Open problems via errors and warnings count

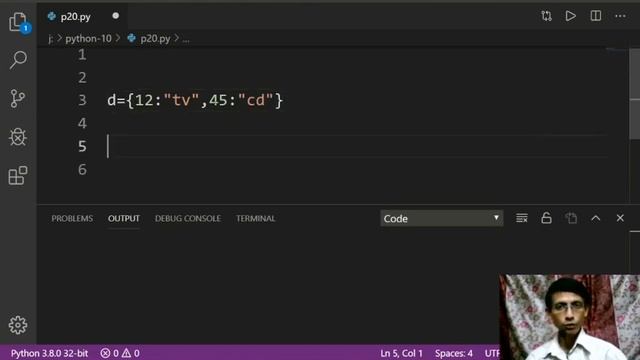[x=120, y=353]
